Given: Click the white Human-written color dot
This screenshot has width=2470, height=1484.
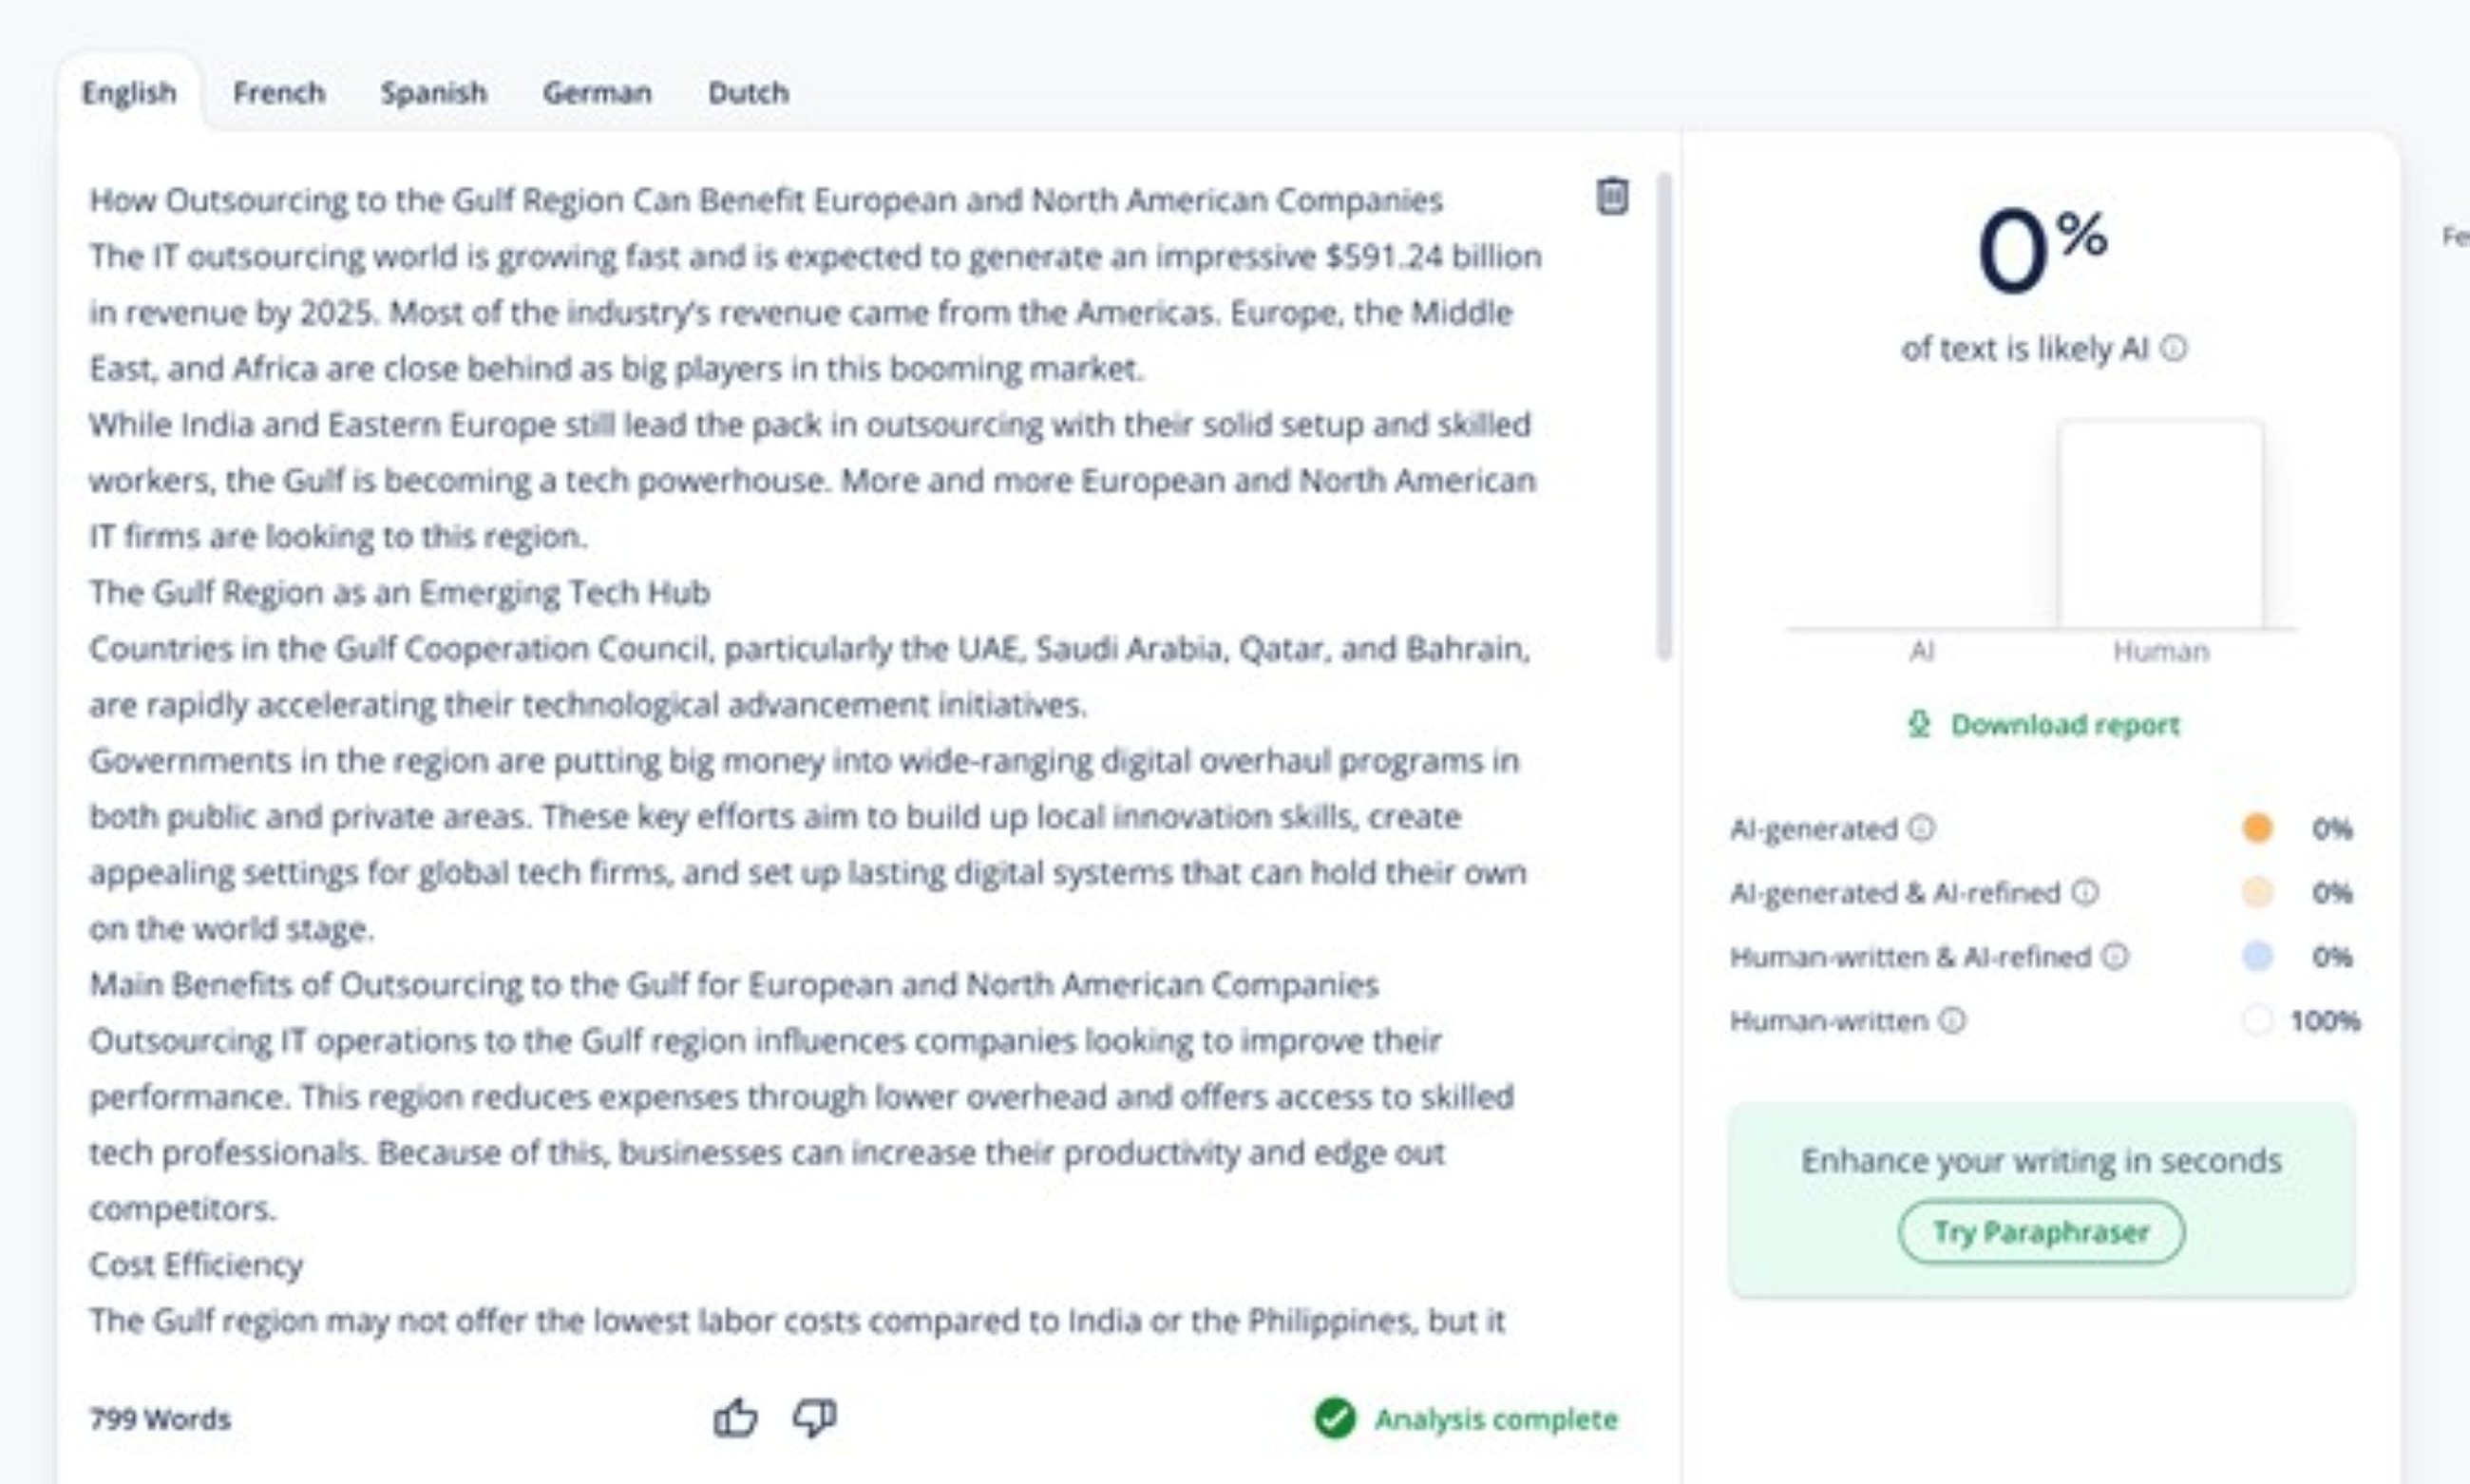Looking at the screenshot, I should click(2257, 1021).
